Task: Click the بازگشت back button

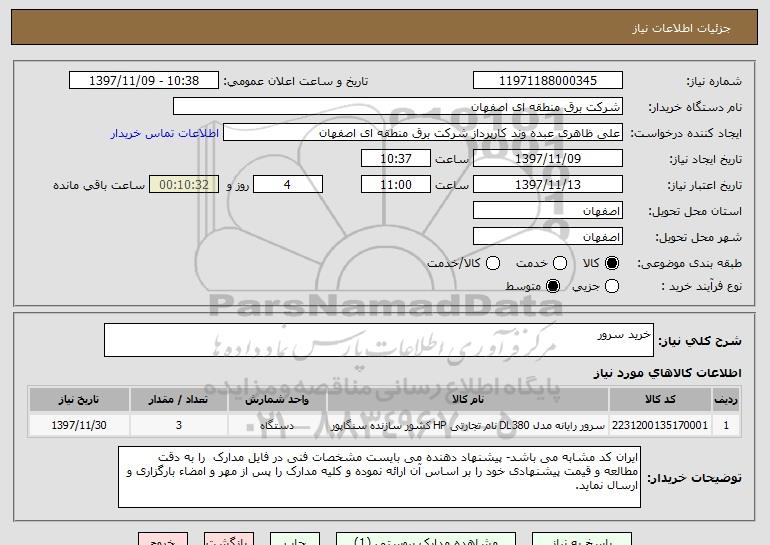Action: click(x=229, y=539)
